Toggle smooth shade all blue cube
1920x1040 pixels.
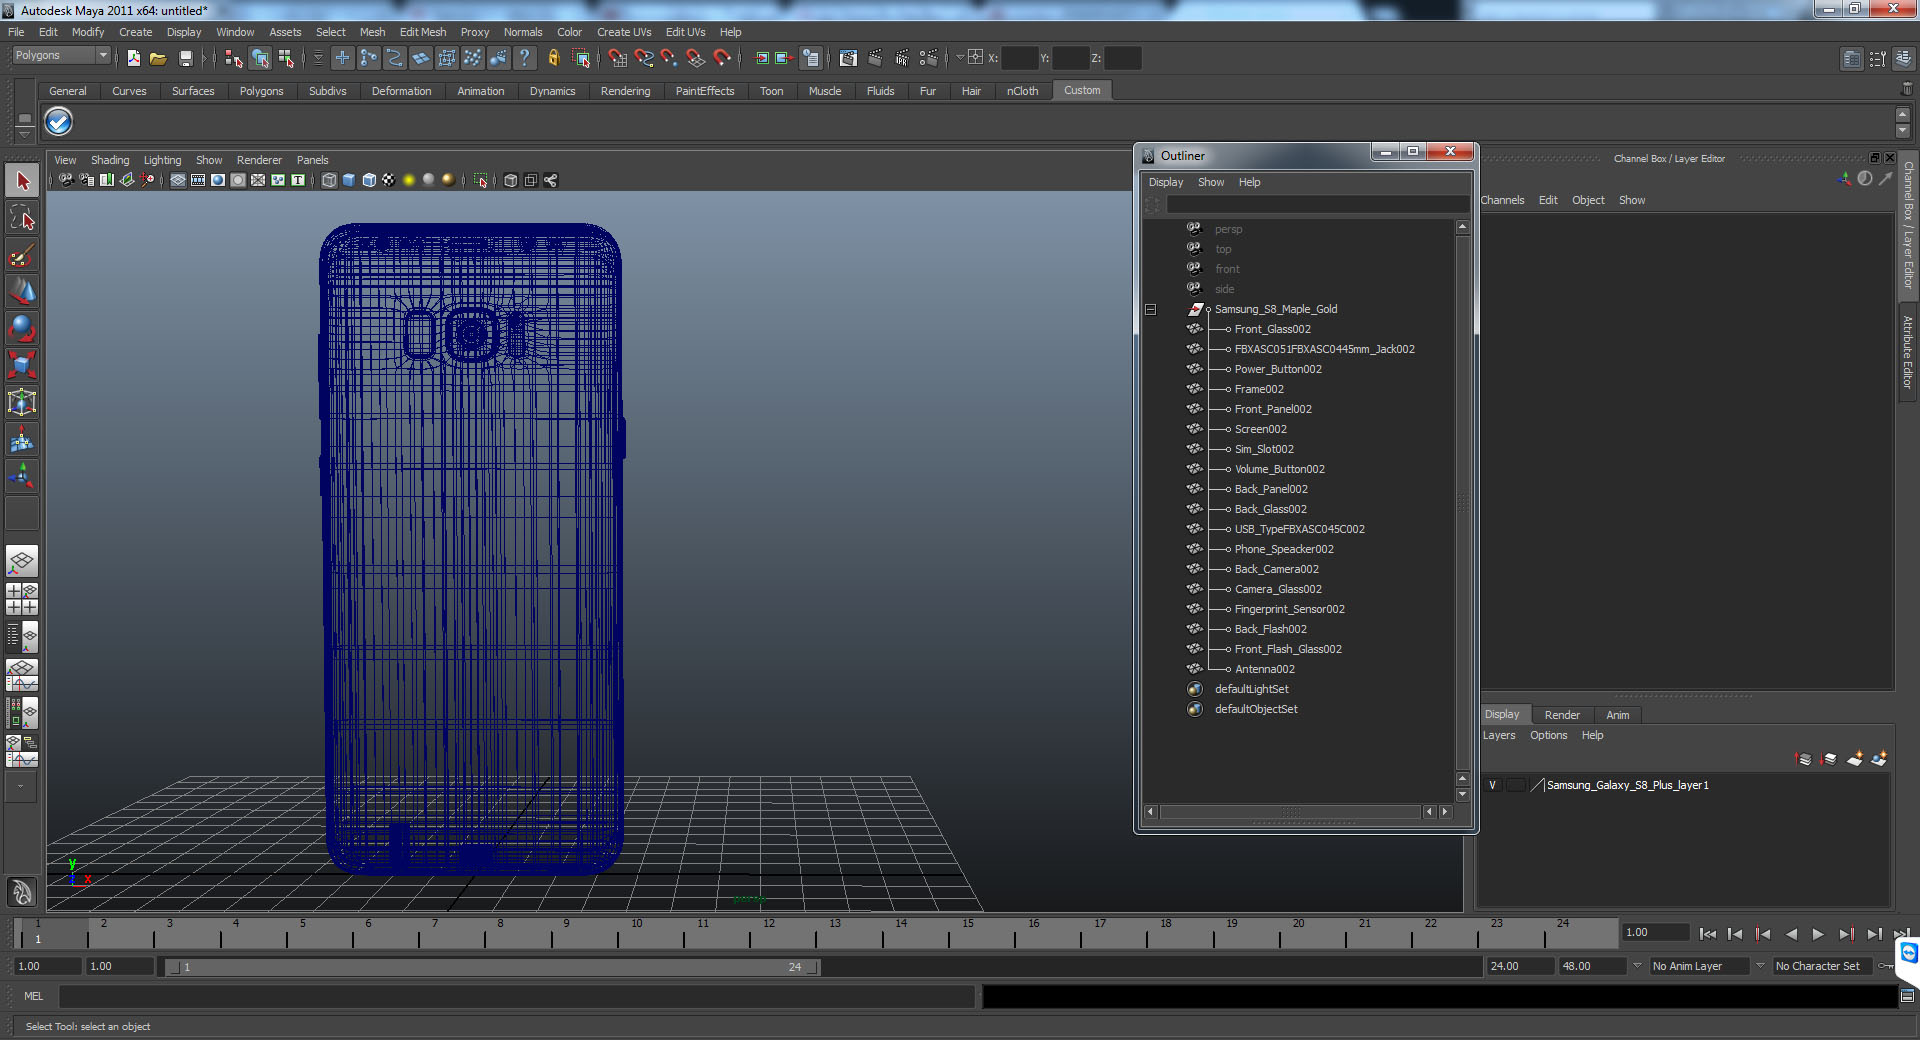349,180
